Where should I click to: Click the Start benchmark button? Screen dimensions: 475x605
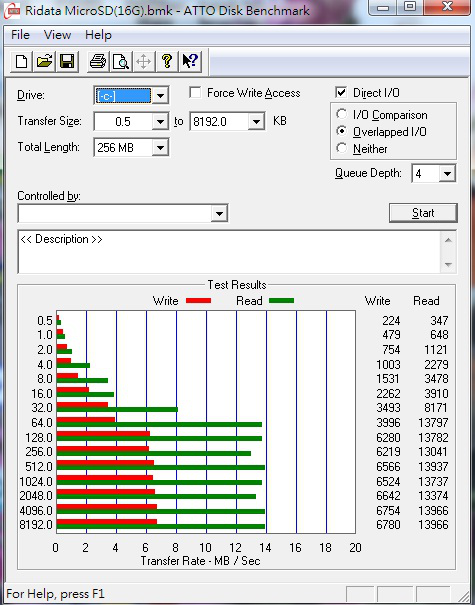(423, 213)
